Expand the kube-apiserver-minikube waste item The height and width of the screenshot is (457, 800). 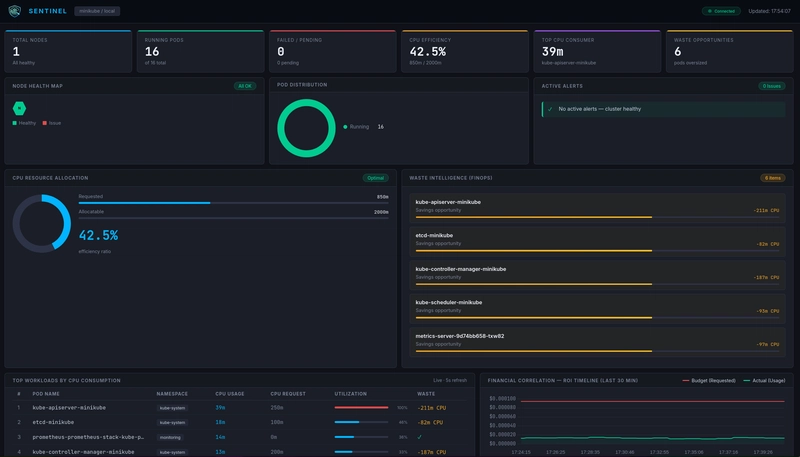click(x=592, y=207)
